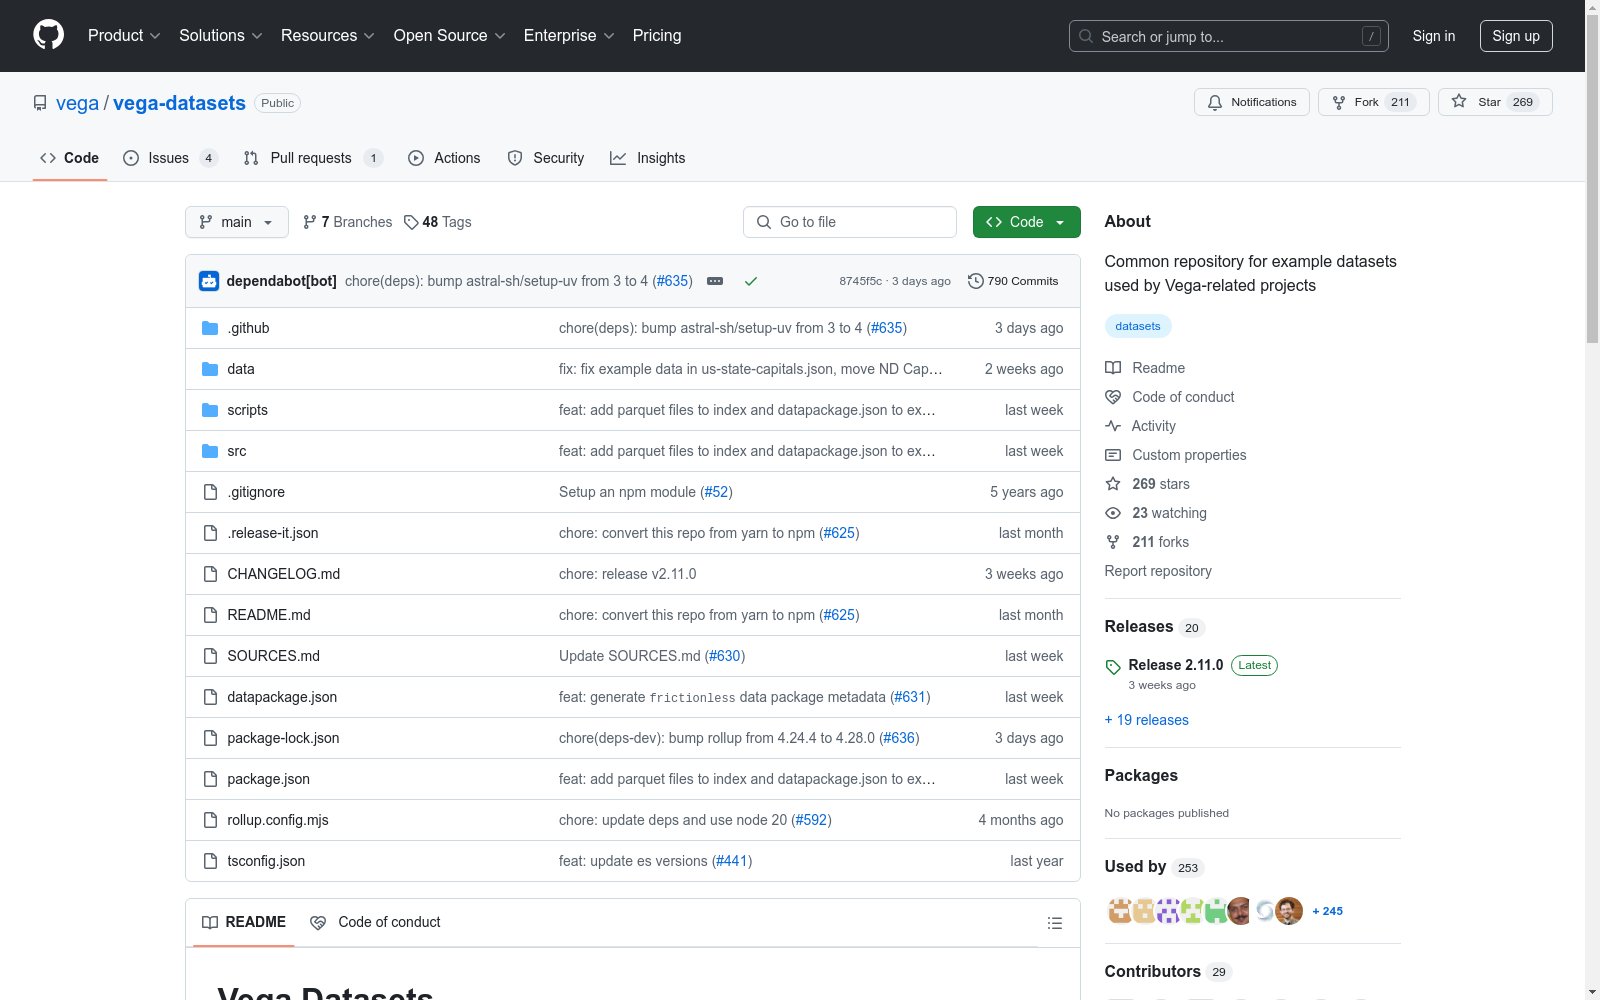Screen dimensions: 1600x1000
Task: Expand the Open Source menu
Action: click(x=450, y=36)
